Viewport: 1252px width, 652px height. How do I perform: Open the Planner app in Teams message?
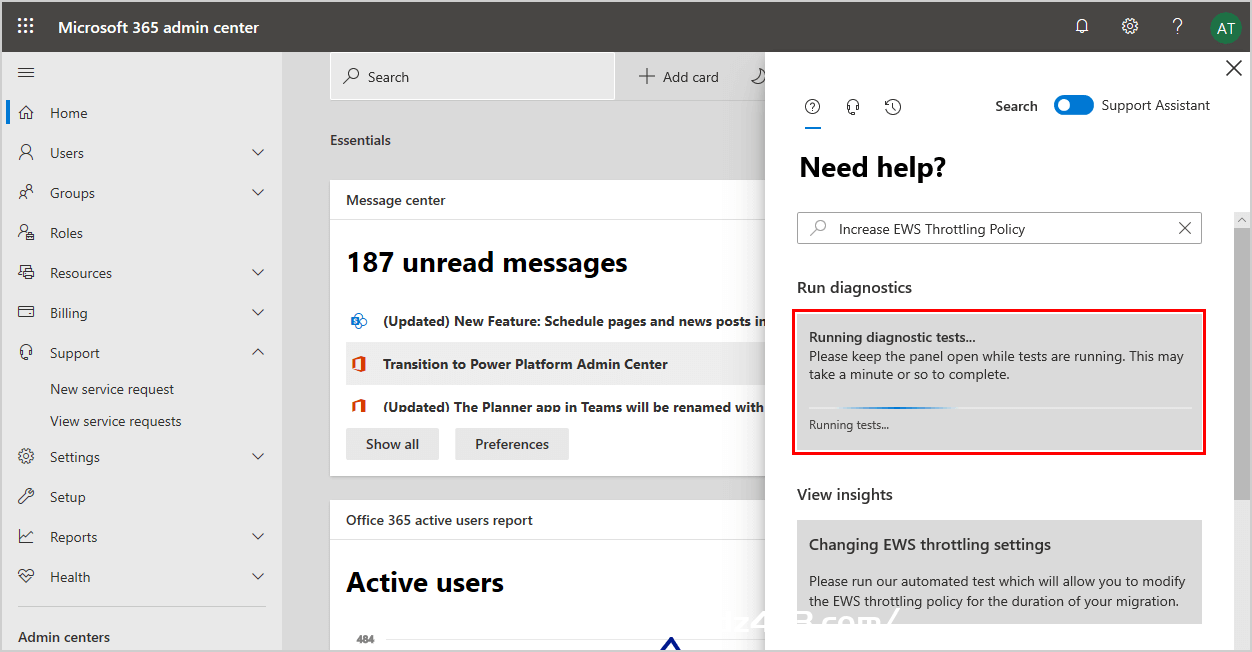tap(573, 407)
